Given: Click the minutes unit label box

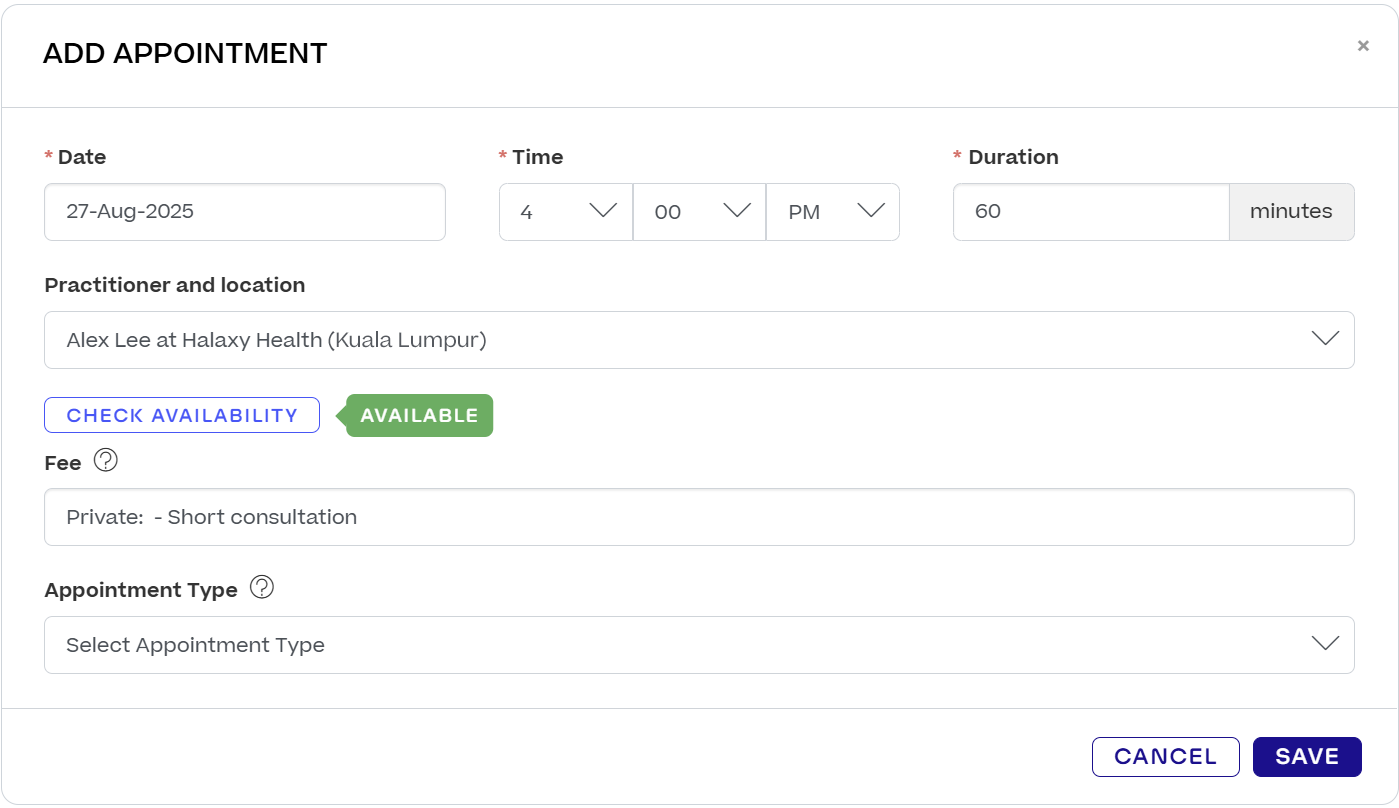Looking at the screenshot, I should coord(1292,212).
